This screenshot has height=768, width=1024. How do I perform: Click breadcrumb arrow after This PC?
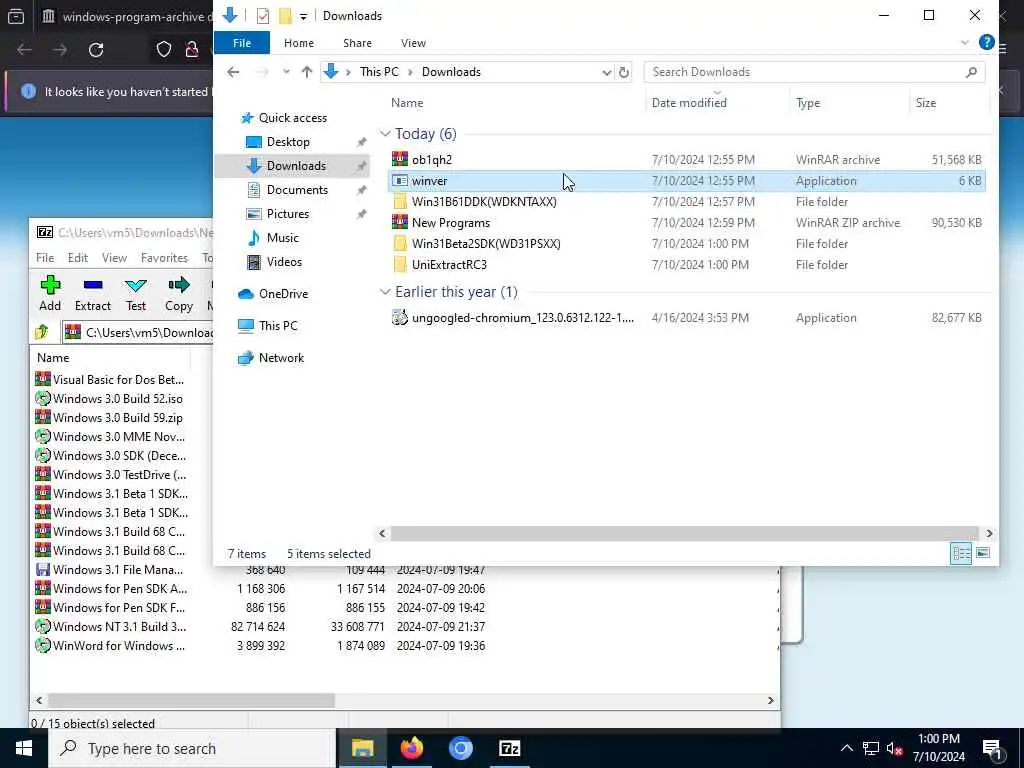coord(410,72)
